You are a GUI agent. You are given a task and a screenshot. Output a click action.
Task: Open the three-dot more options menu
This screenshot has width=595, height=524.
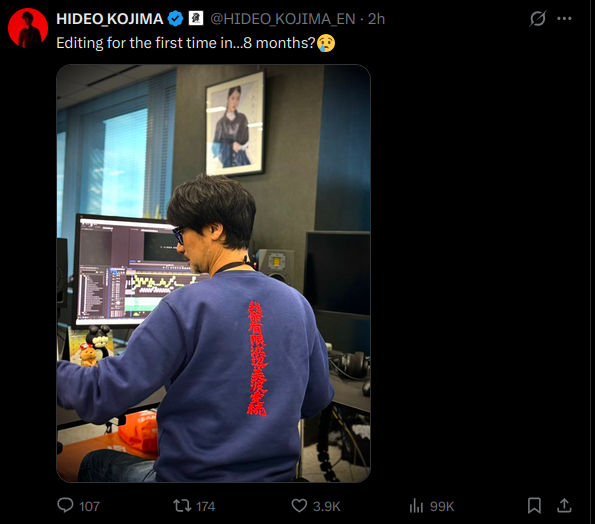(564, 18)
